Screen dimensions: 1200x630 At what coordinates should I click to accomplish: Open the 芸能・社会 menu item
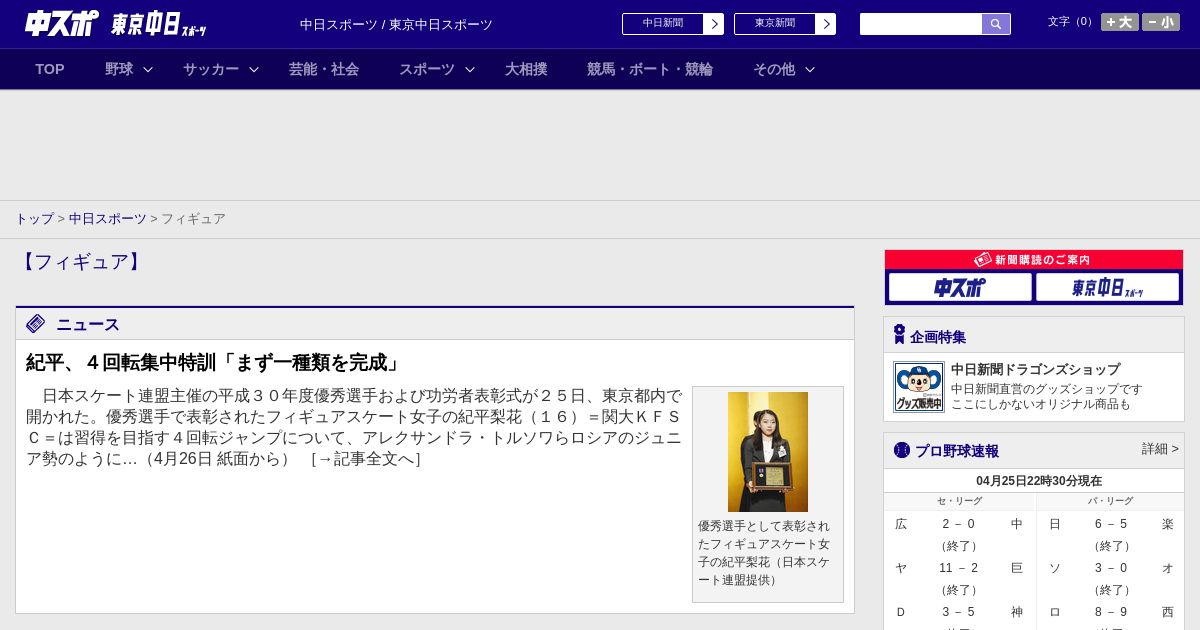tap(324, 69)
